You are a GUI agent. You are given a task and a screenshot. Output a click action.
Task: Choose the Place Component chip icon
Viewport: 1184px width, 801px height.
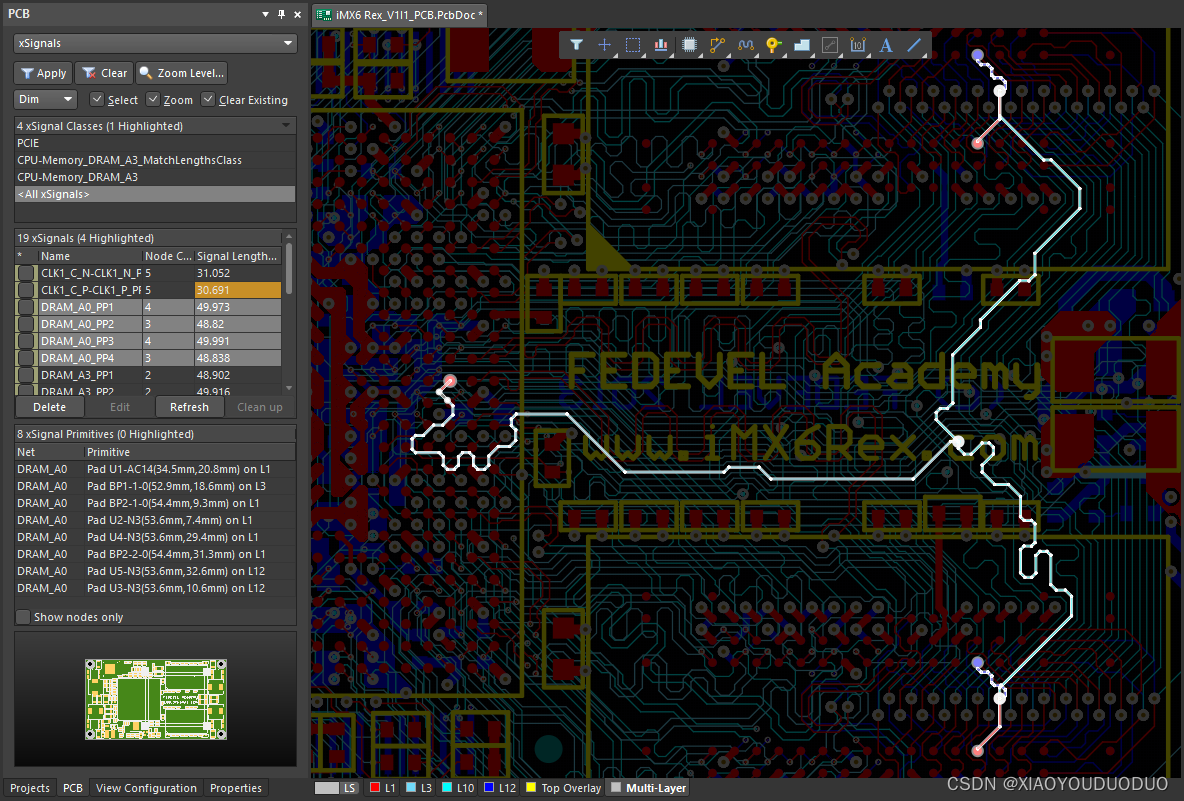pyautogui.click(x=689, y=45)
